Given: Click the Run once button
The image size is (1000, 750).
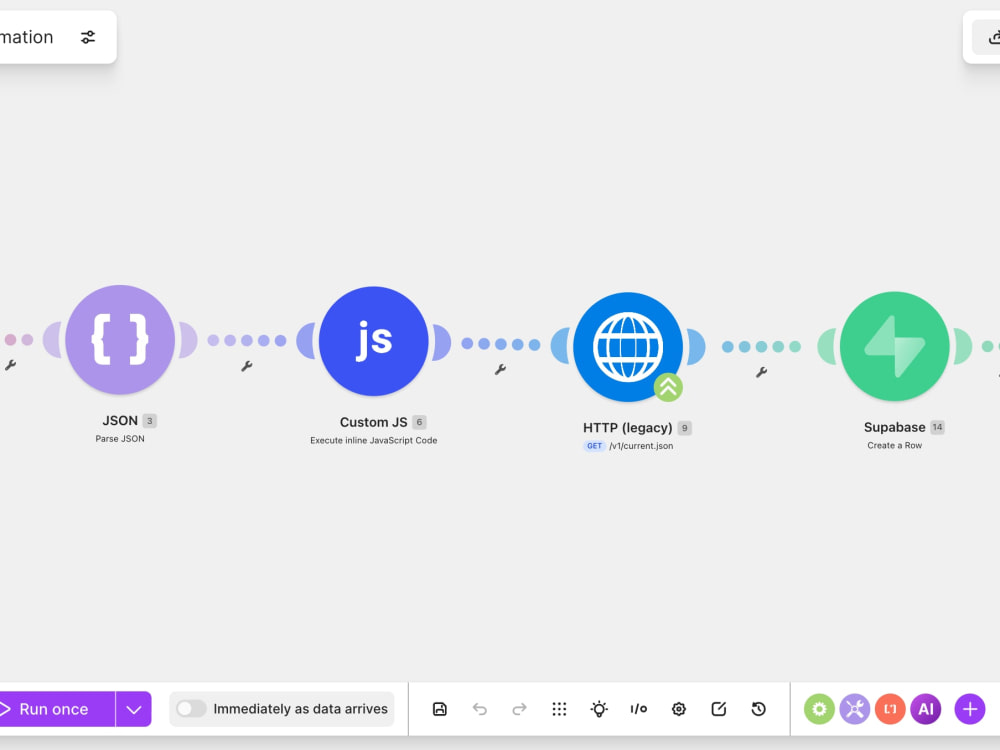Looking at the screenshot, I should tap(56, 709).
